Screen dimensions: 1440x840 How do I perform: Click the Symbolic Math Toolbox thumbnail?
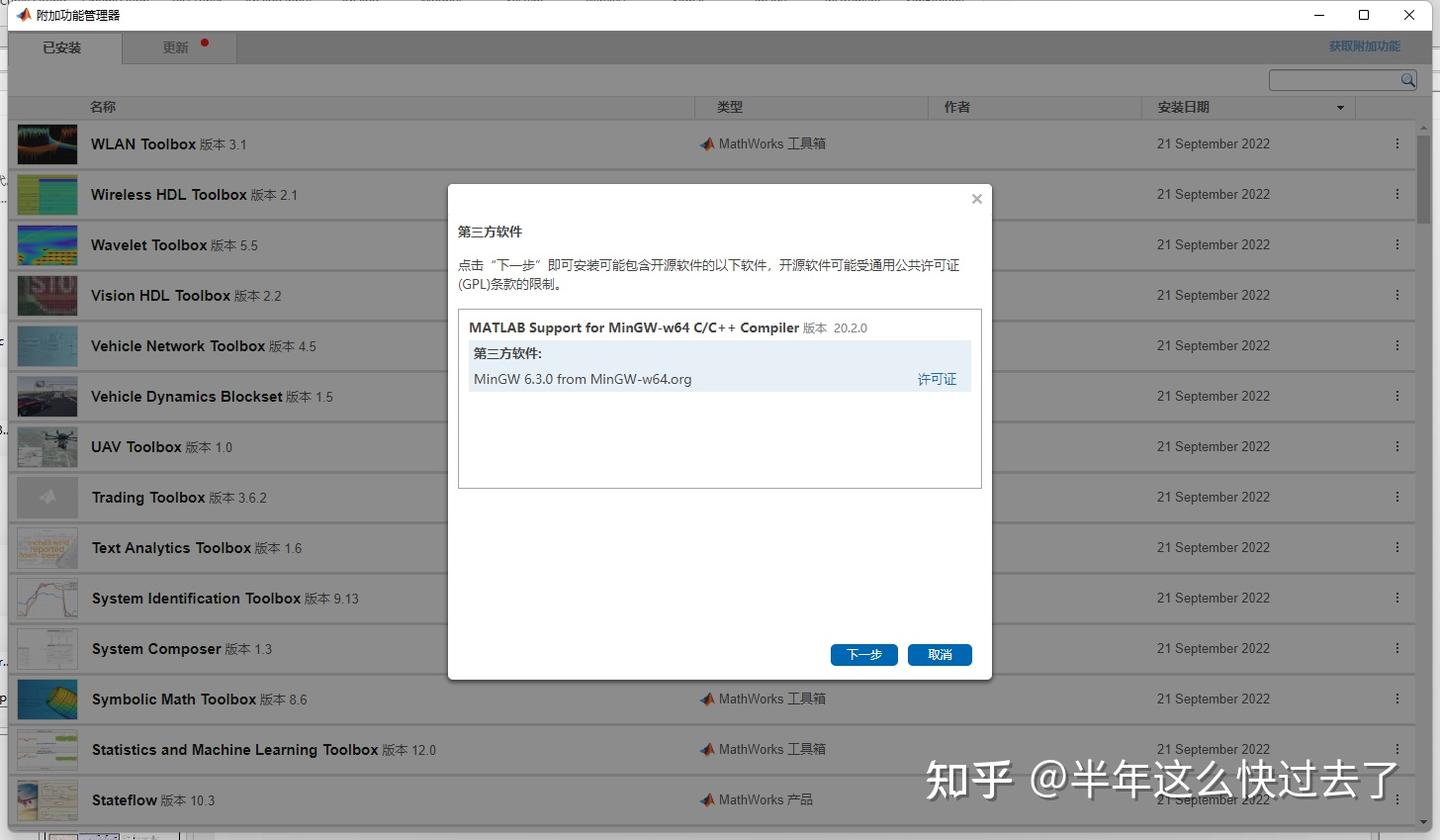46,699
